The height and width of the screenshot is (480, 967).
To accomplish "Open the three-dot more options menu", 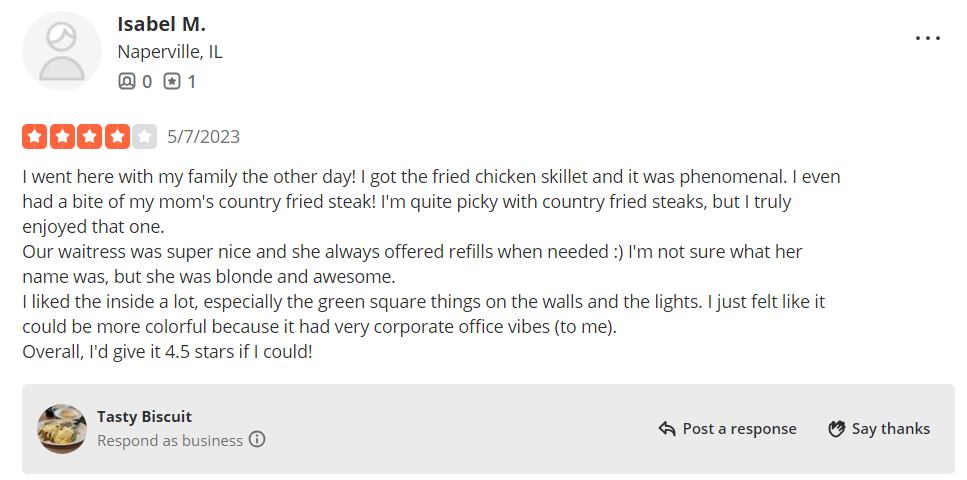I will (x=927, y=38).
